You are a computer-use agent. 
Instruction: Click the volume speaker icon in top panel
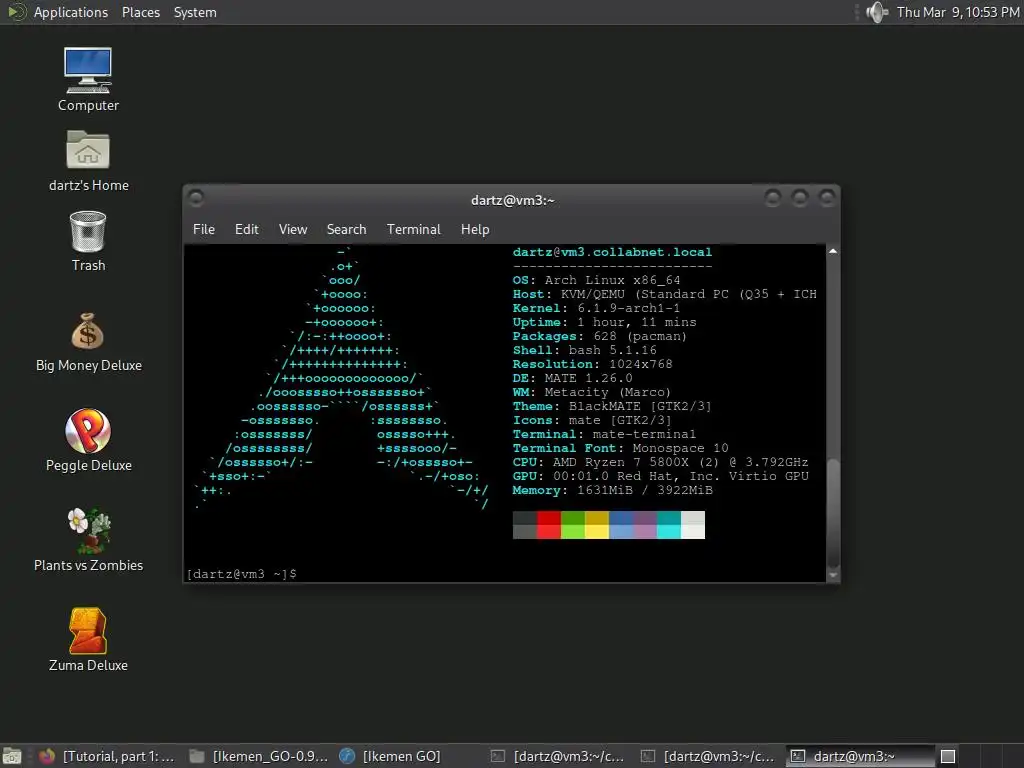pyautogui.click(x=876, y=12)
